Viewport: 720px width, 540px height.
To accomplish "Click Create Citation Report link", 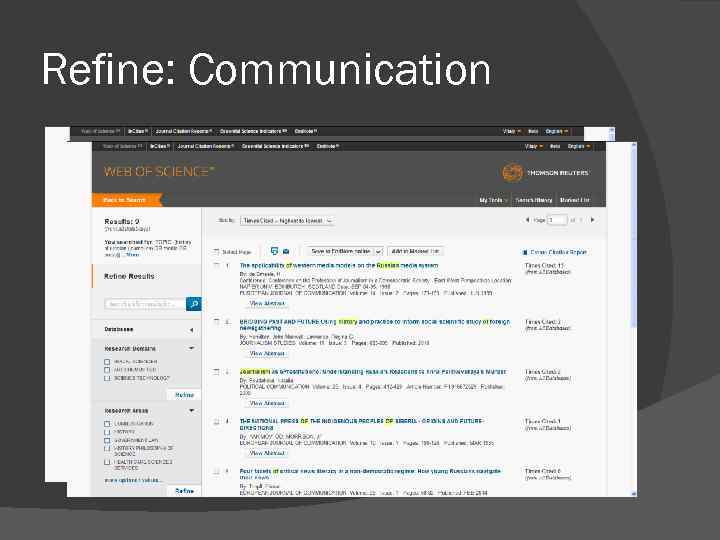I will (x=558, y=252).
